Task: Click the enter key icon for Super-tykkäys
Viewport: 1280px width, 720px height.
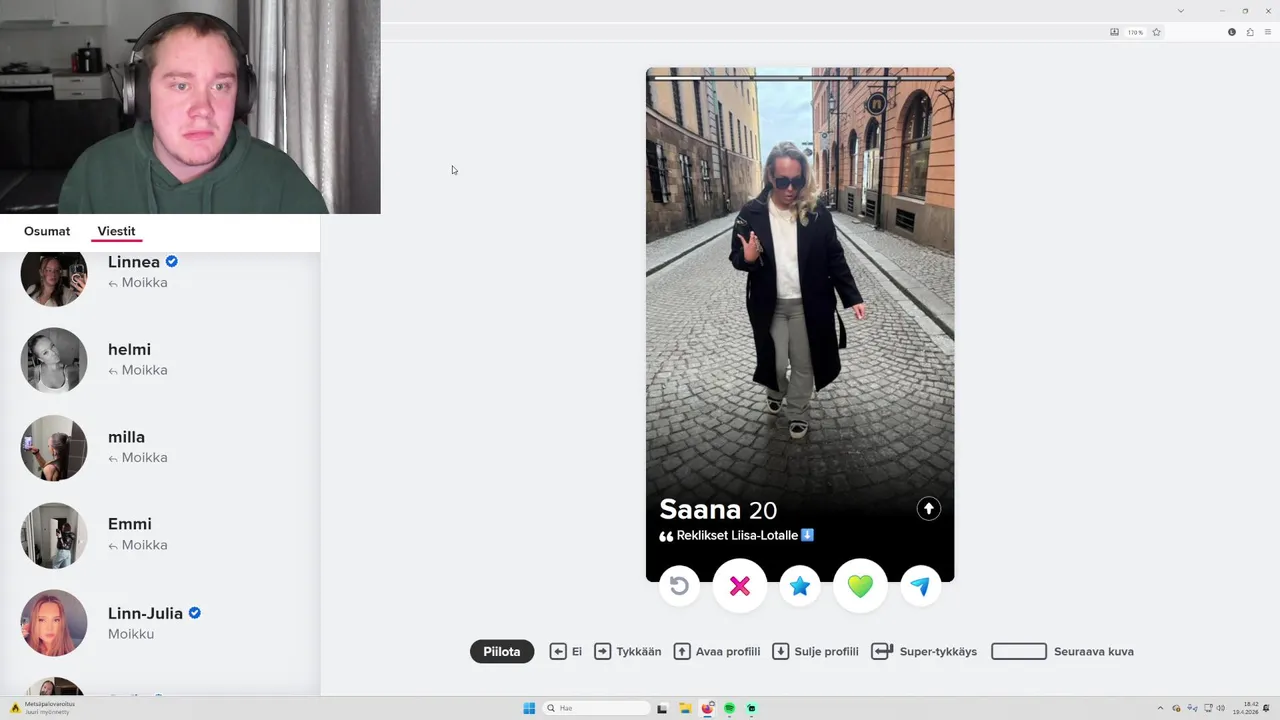Action: point(882,651)
